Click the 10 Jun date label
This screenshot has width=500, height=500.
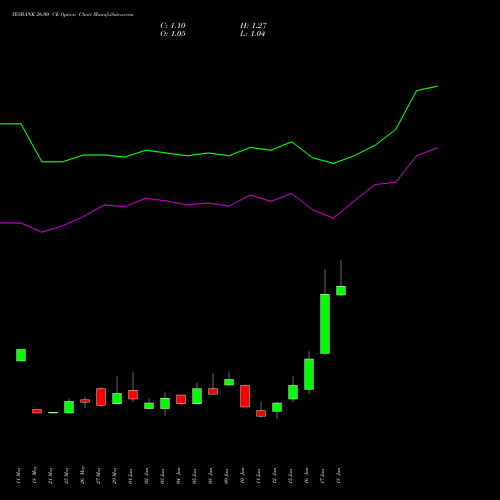click(243, 476)
